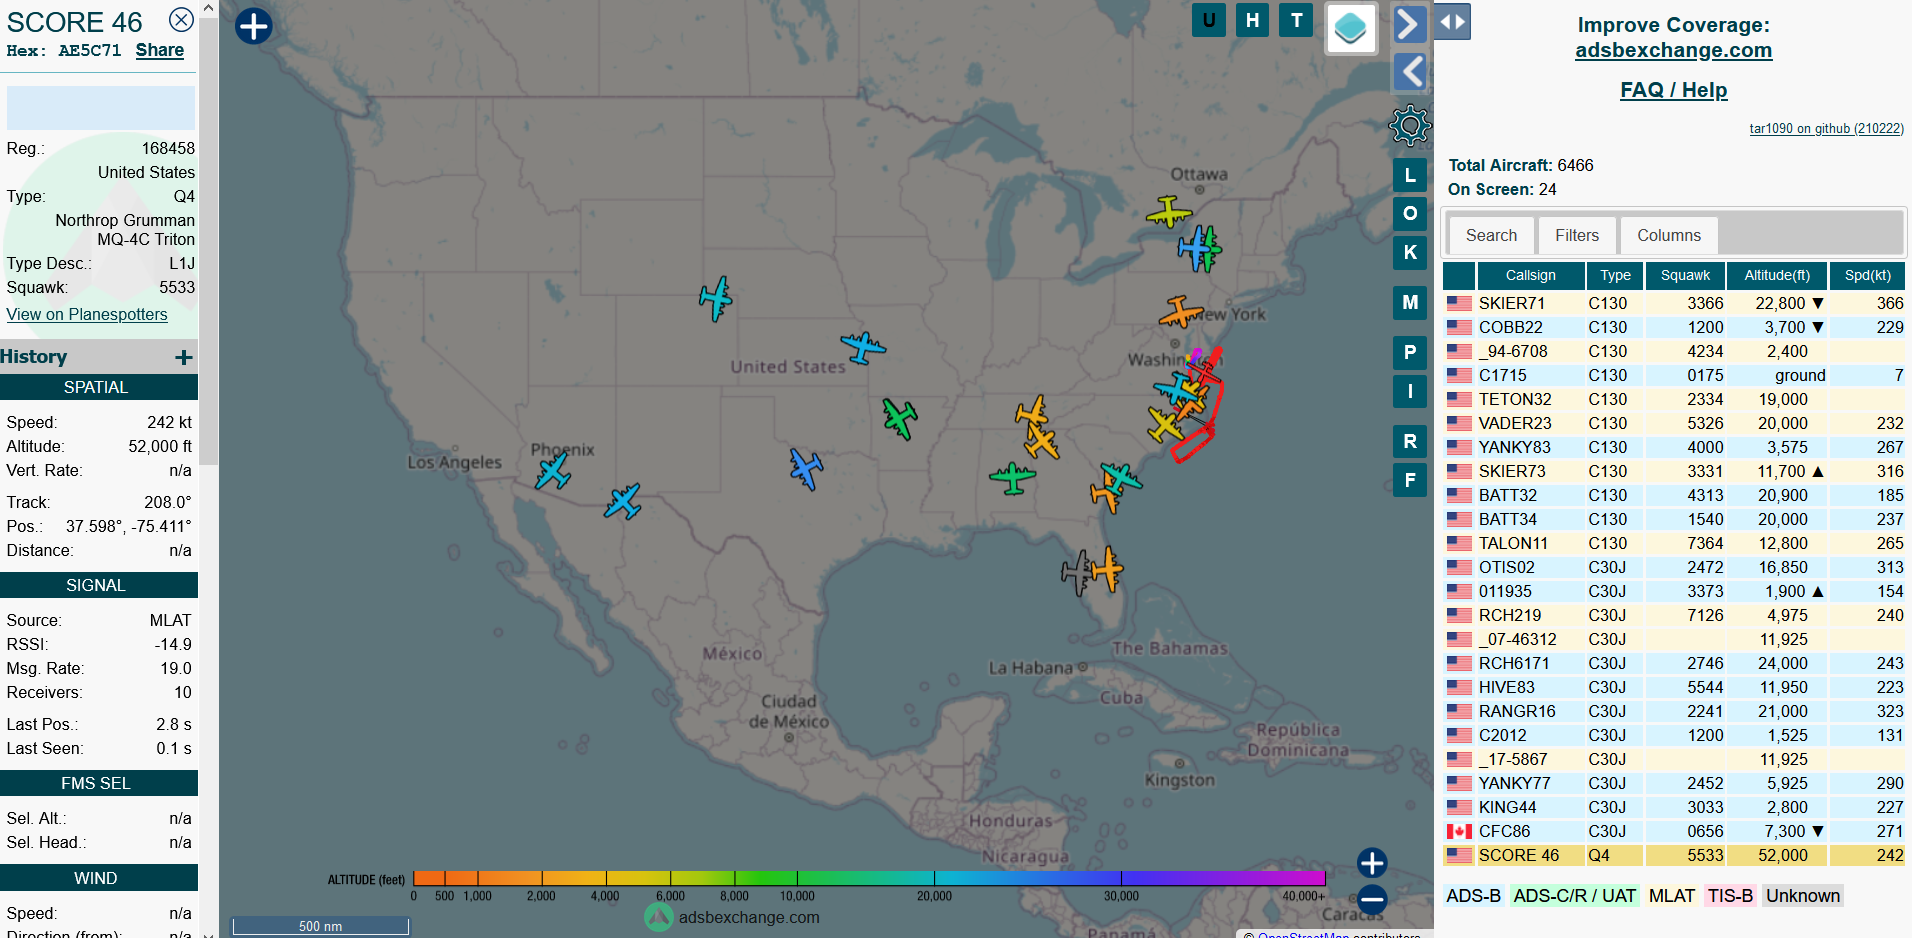Click the ADS-B legend label
Image resolution: width=1912 pixels, height=938 pixels.
click(x=1473, y=896)
